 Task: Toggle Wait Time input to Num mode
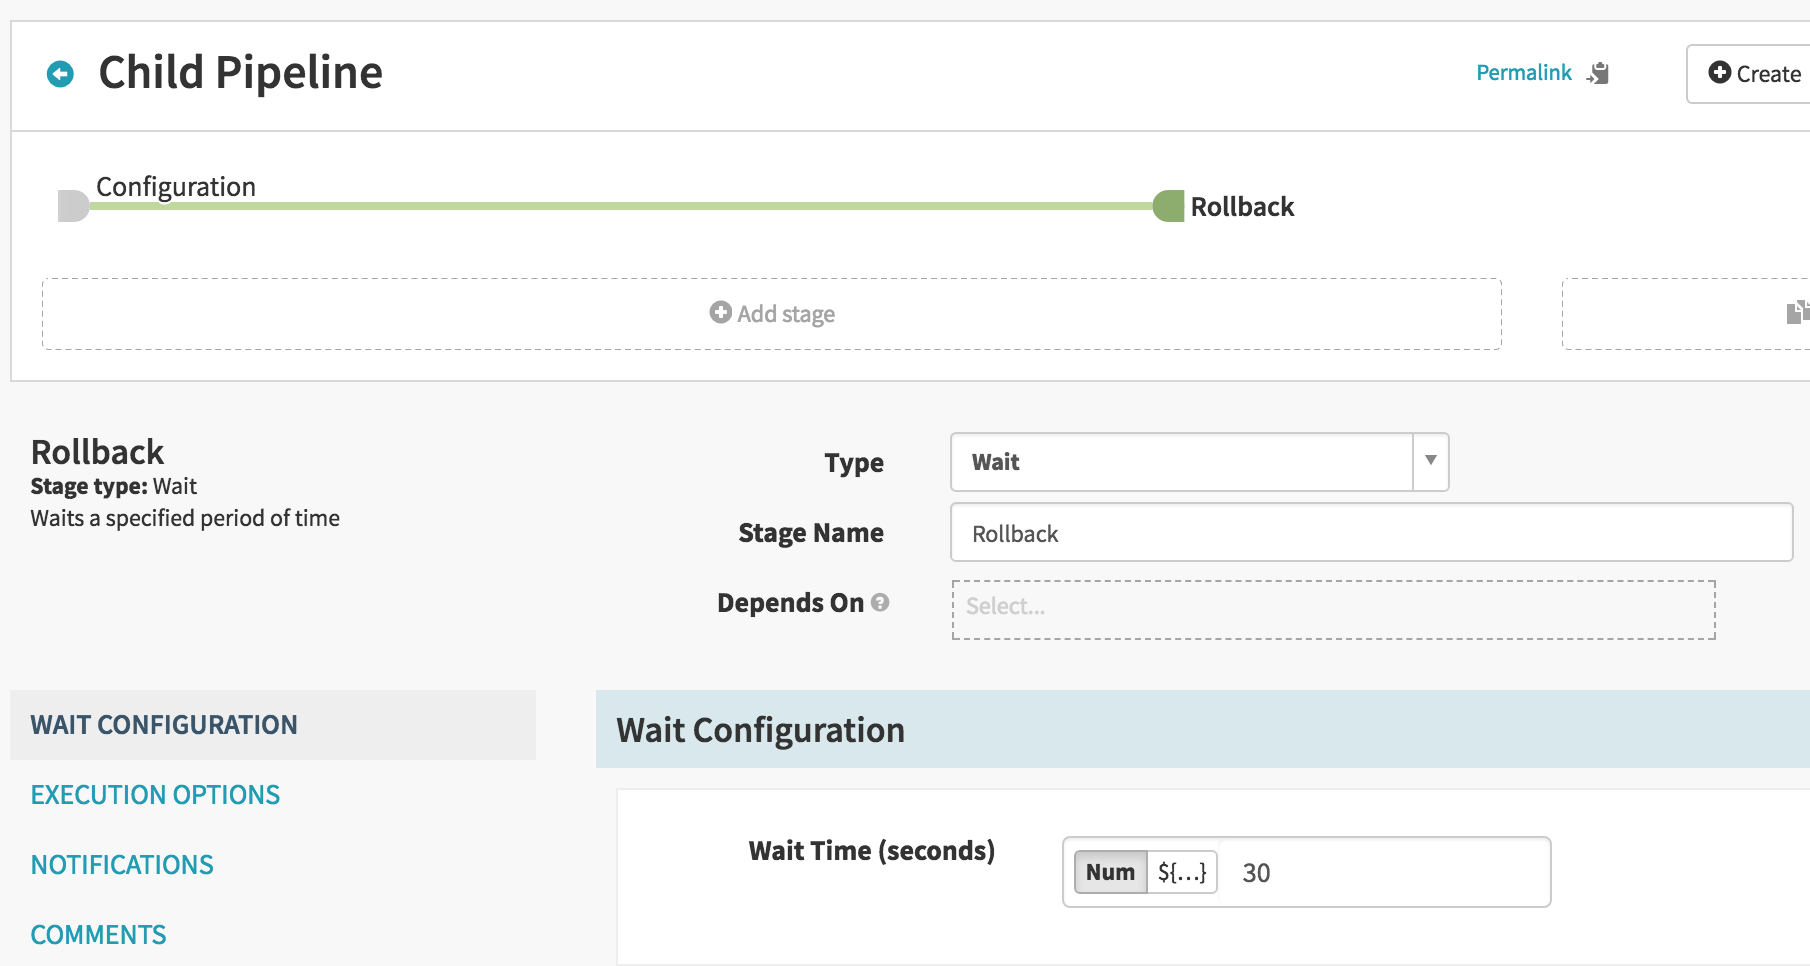coord(1110,872)
